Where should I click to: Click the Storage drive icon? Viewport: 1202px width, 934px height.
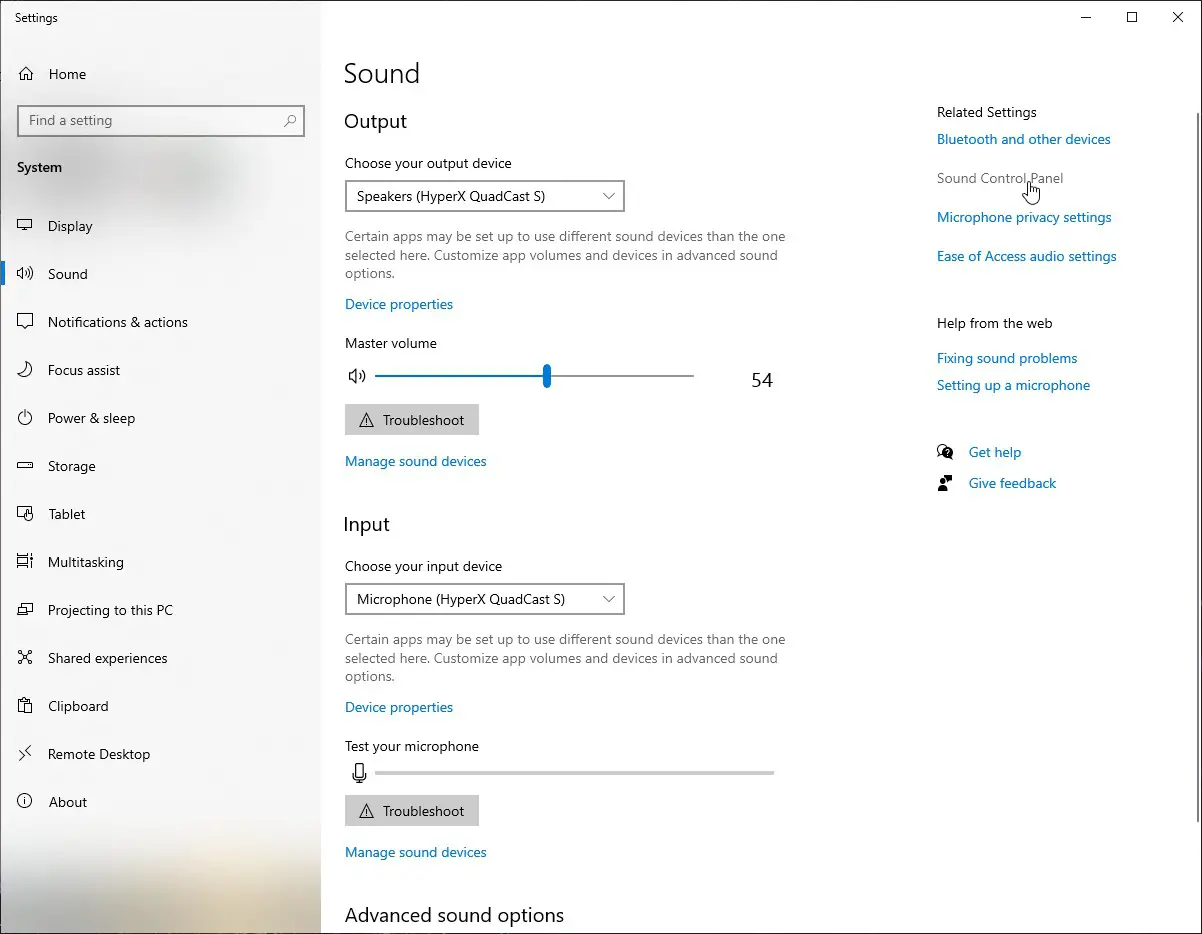click(x=26, y=466)
